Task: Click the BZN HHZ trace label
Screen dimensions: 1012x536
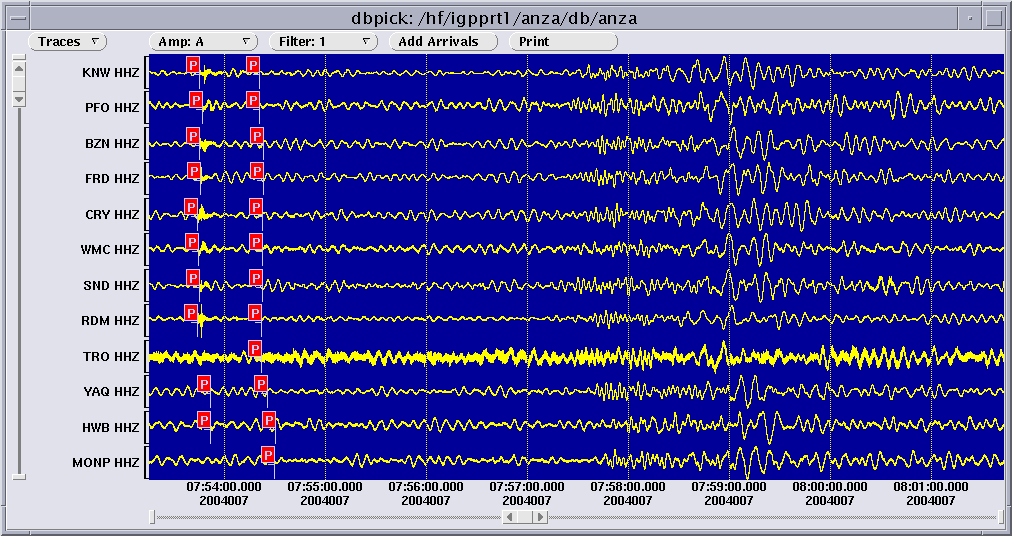Action: click(112, 143)
